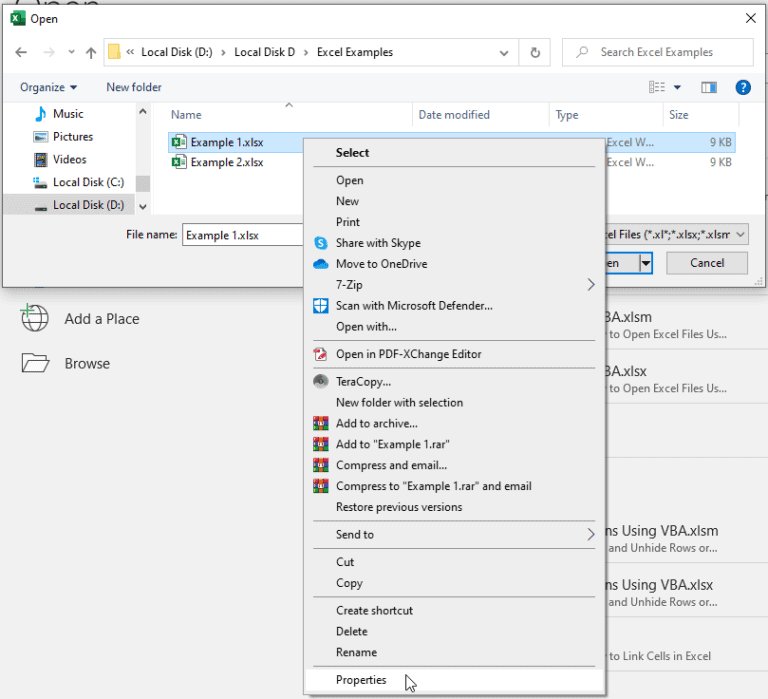
Task: Click the TeraCopy... entry
Action: pos(363,382)
